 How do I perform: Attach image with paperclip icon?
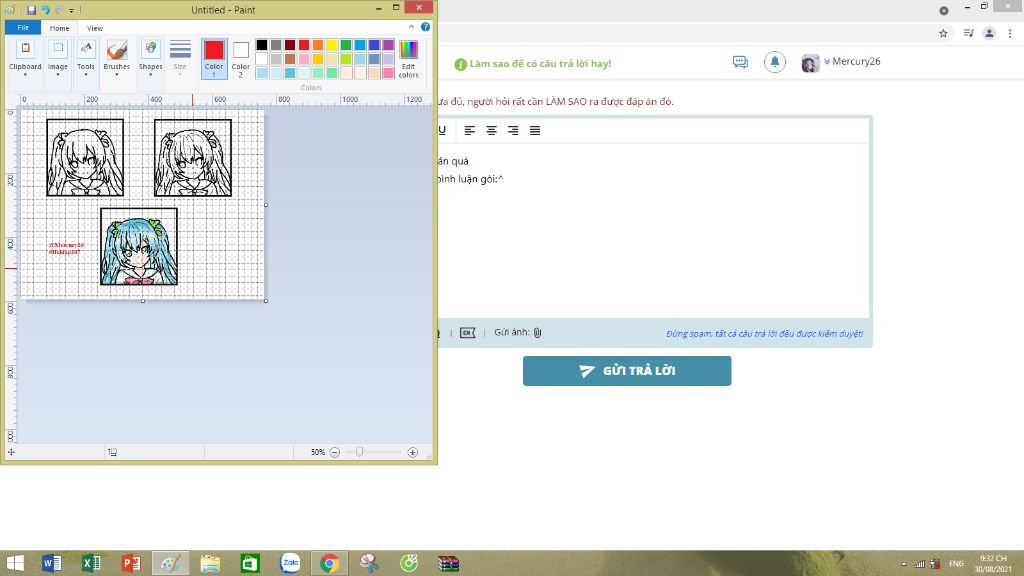pyautogui.click(x=537, y=332)
